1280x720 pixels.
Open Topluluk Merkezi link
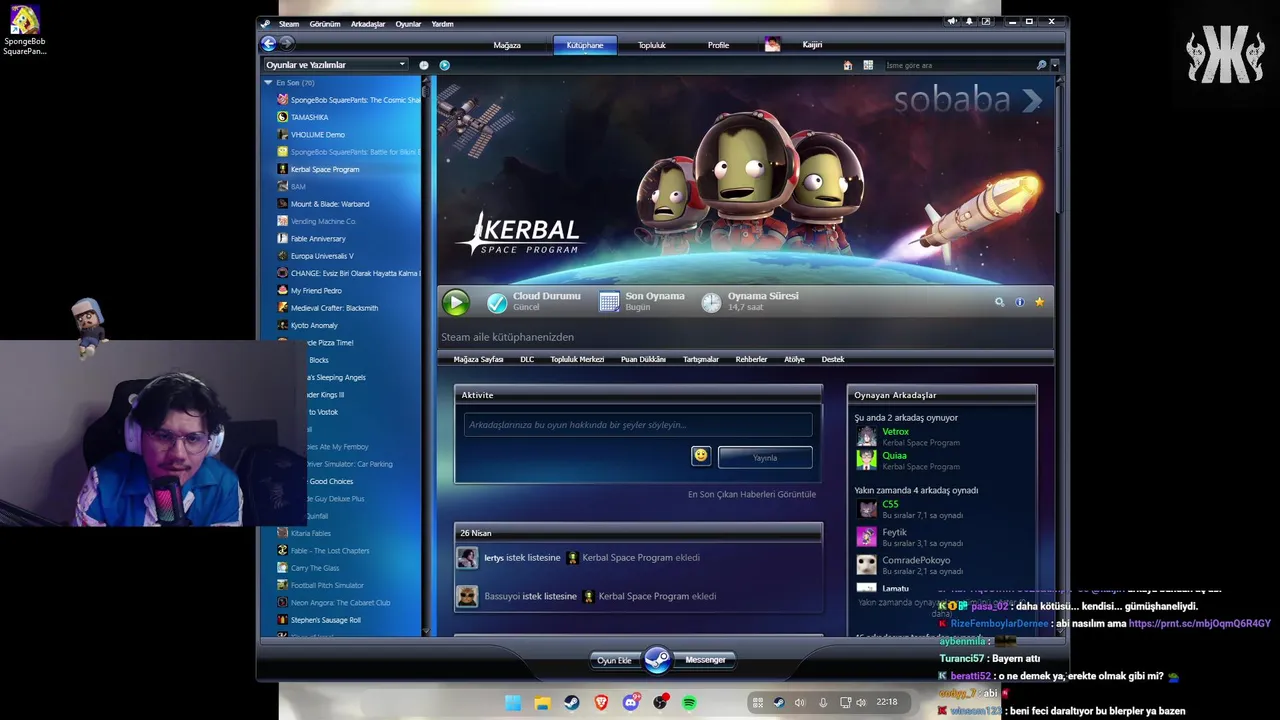click(x=577, y=359)
